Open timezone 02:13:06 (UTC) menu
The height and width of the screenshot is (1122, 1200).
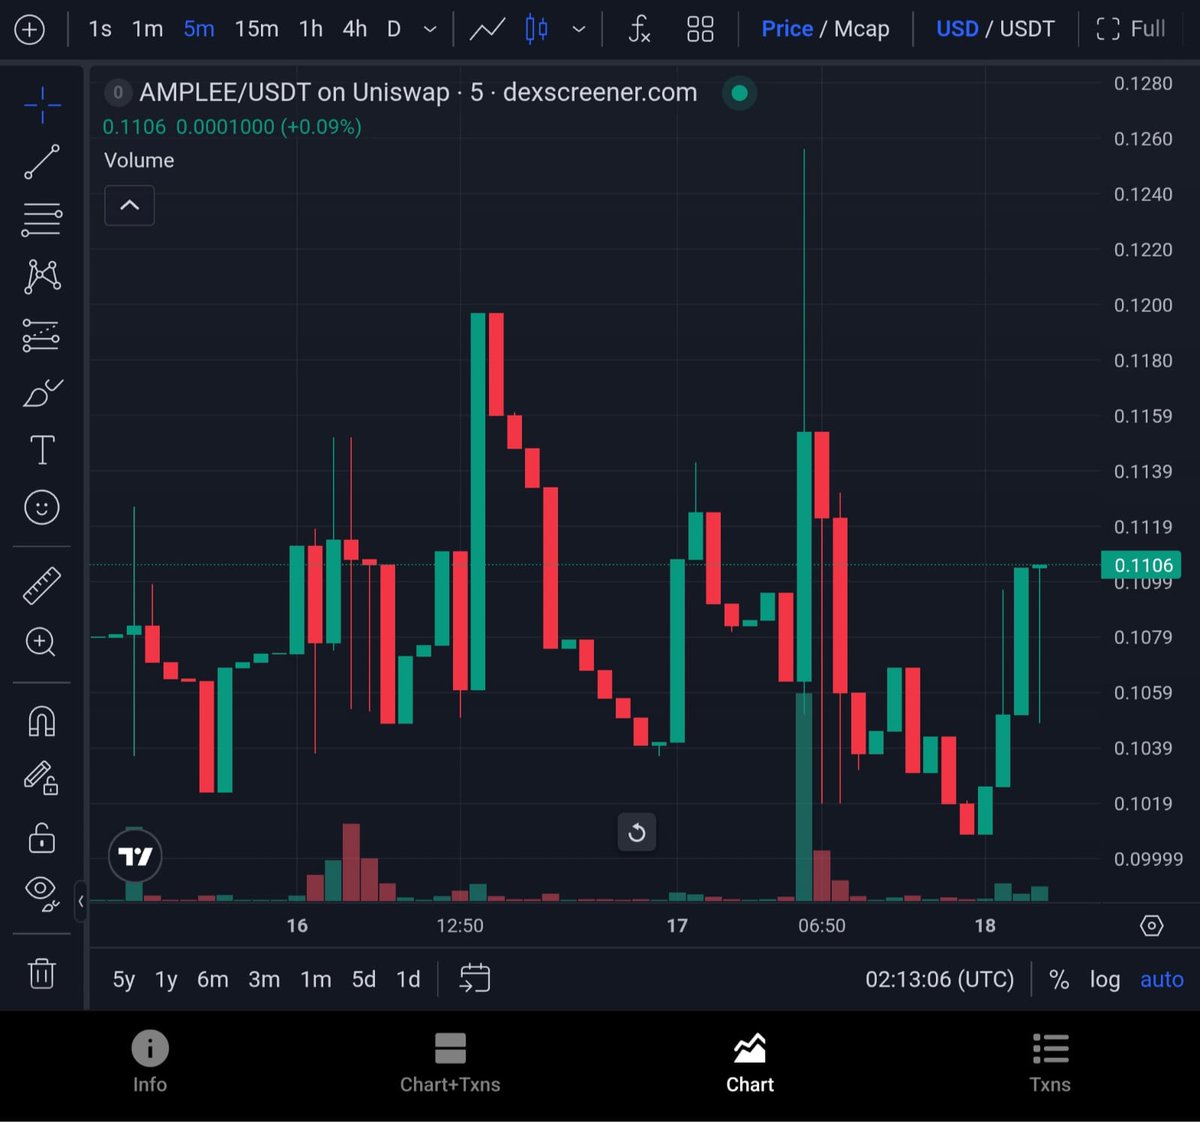pos(940,979)
